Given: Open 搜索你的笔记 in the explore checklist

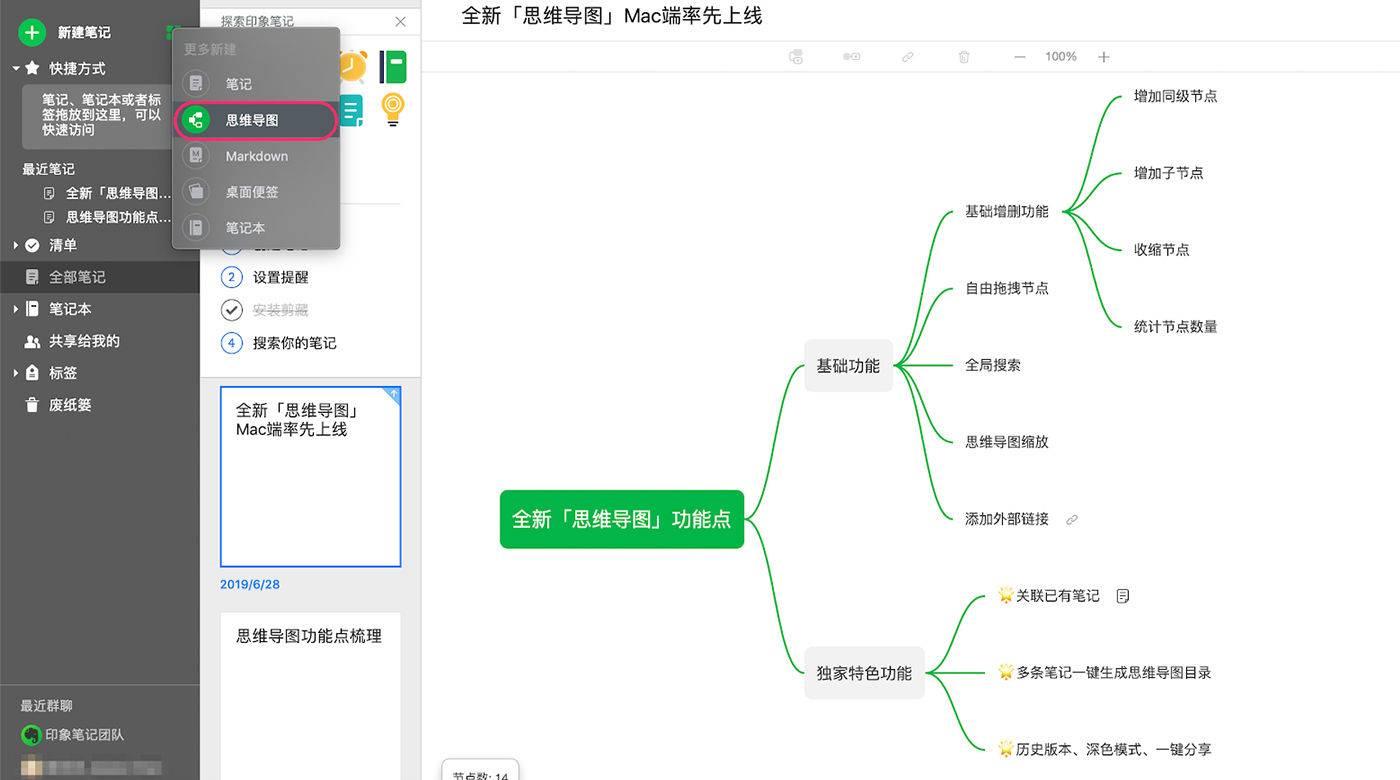Looking at the screenshot, I should tap(295, 343).
